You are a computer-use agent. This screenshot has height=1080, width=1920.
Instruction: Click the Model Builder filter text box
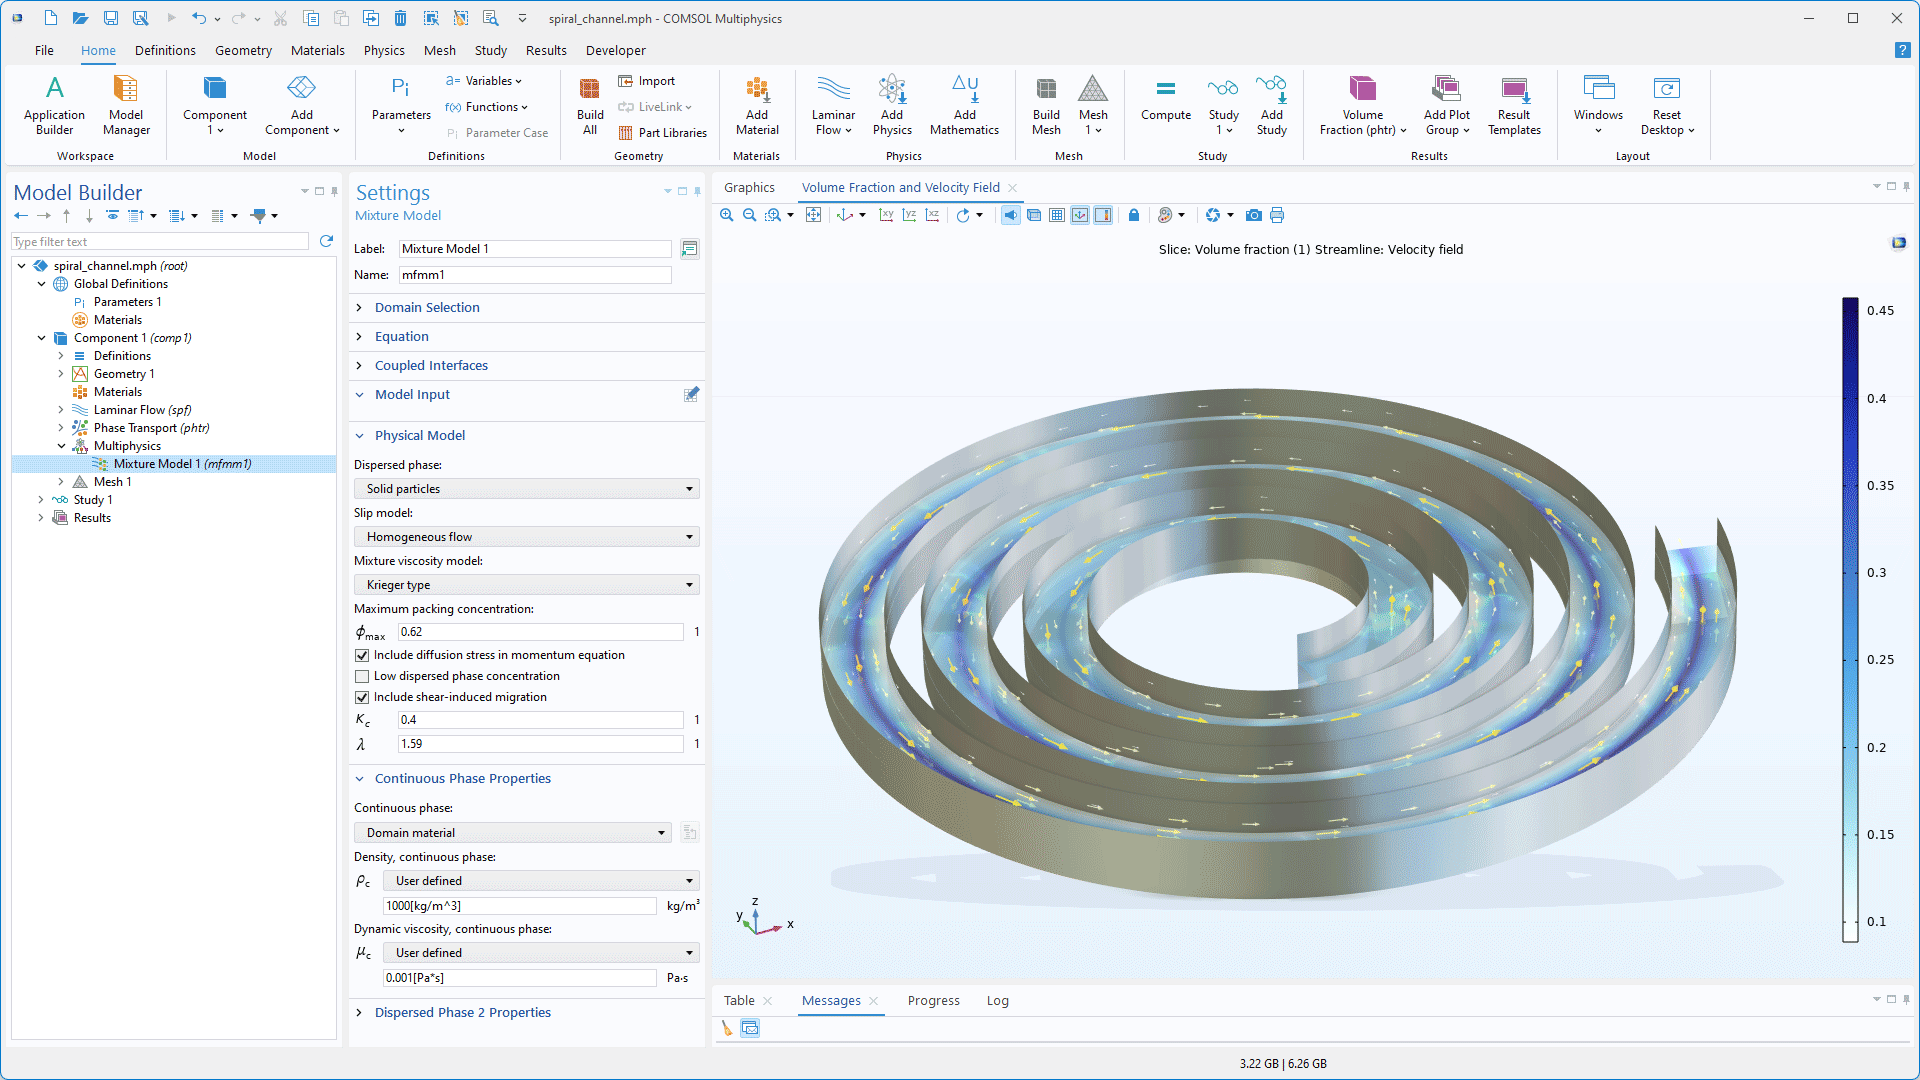[x=160, y=242]
